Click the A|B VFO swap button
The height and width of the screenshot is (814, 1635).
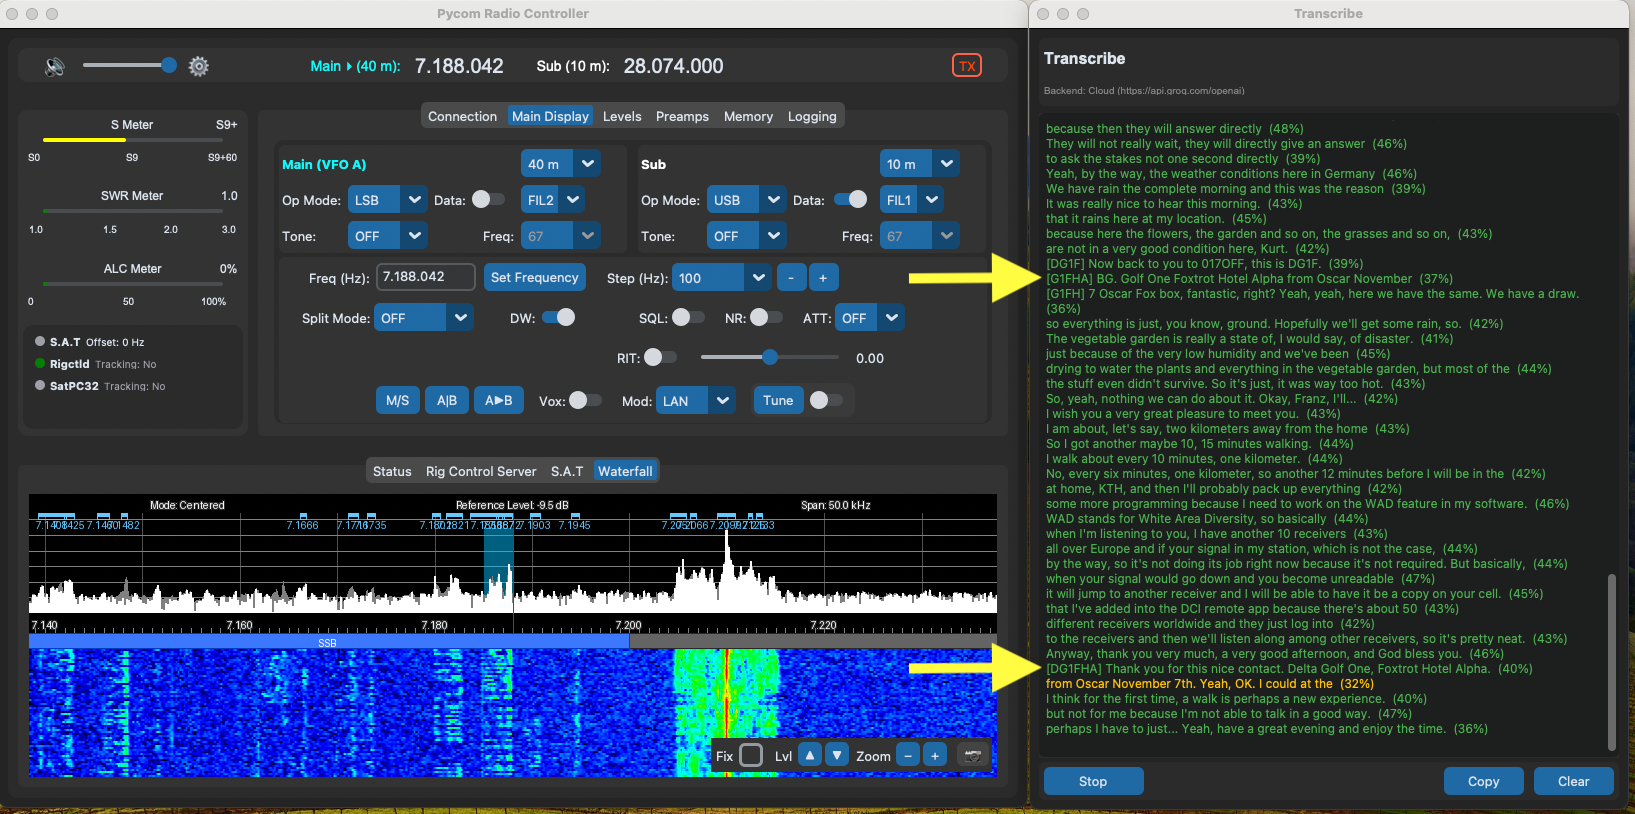(446, 400)
